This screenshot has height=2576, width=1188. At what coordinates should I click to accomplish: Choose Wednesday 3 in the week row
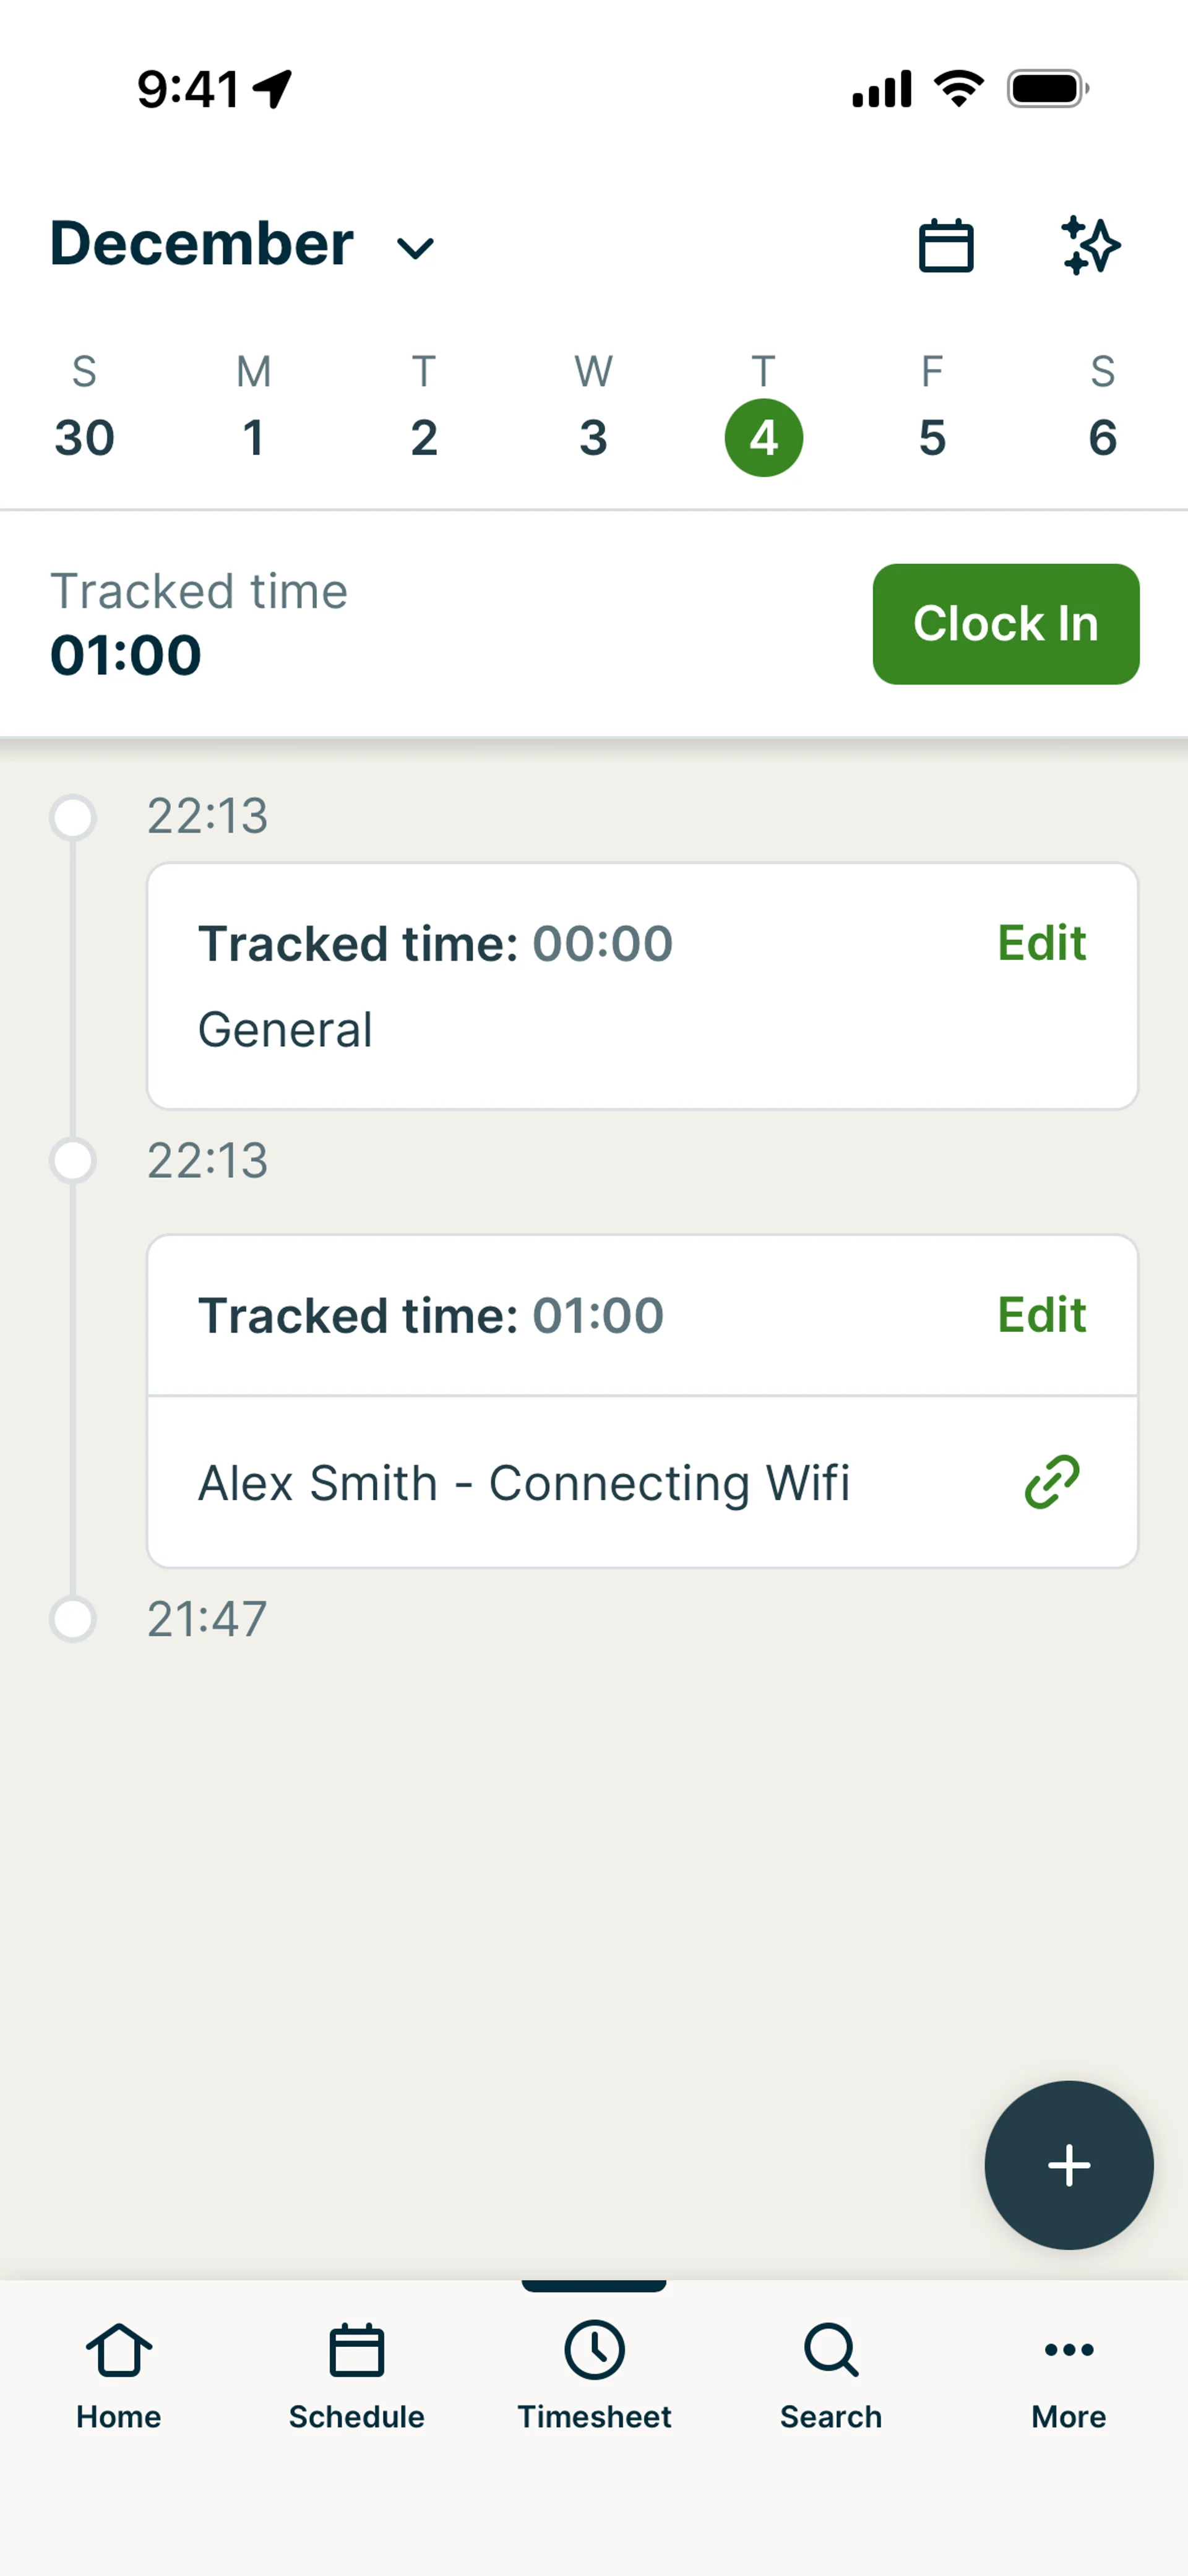pyautogui.click(x=593, y=436)
